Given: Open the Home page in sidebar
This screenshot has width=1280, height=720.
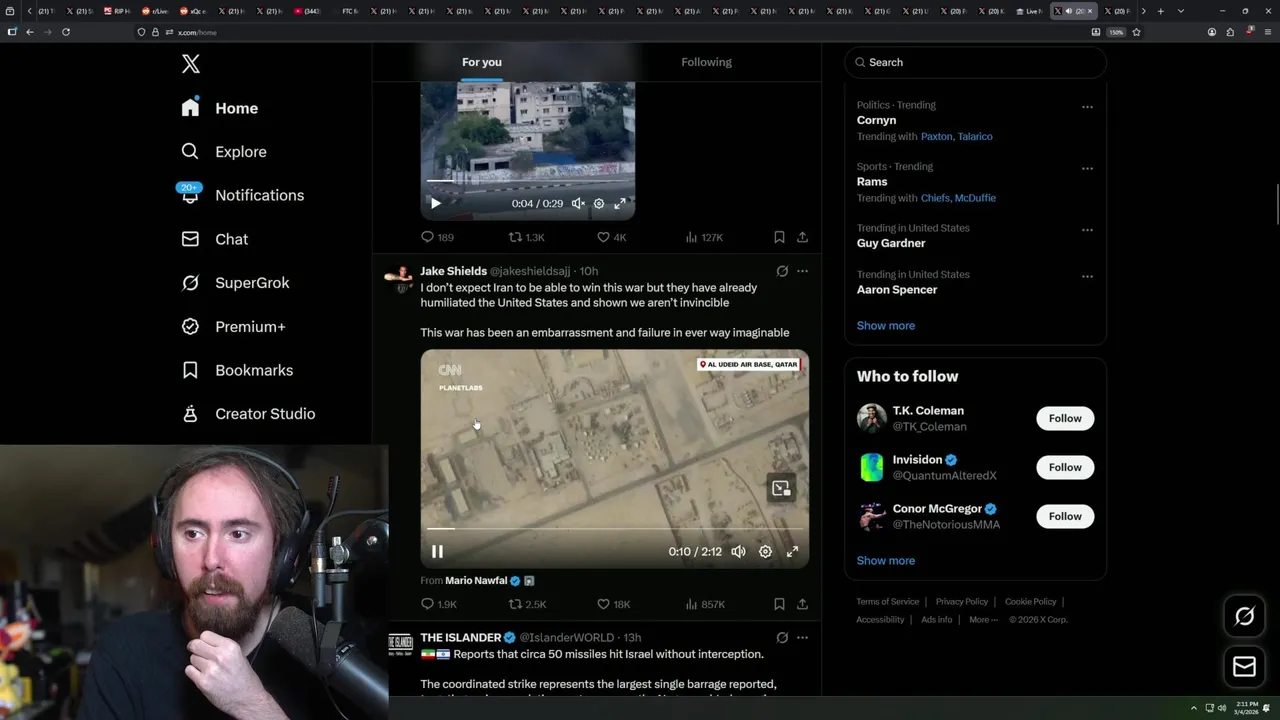Looking at the screenshot, I should 219,108.
